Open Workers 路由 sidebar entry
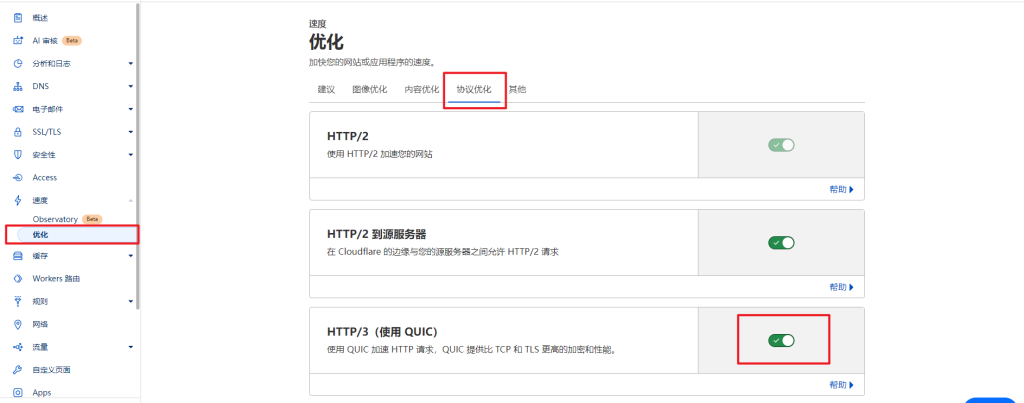1024x403 pixels. (56, 279)
